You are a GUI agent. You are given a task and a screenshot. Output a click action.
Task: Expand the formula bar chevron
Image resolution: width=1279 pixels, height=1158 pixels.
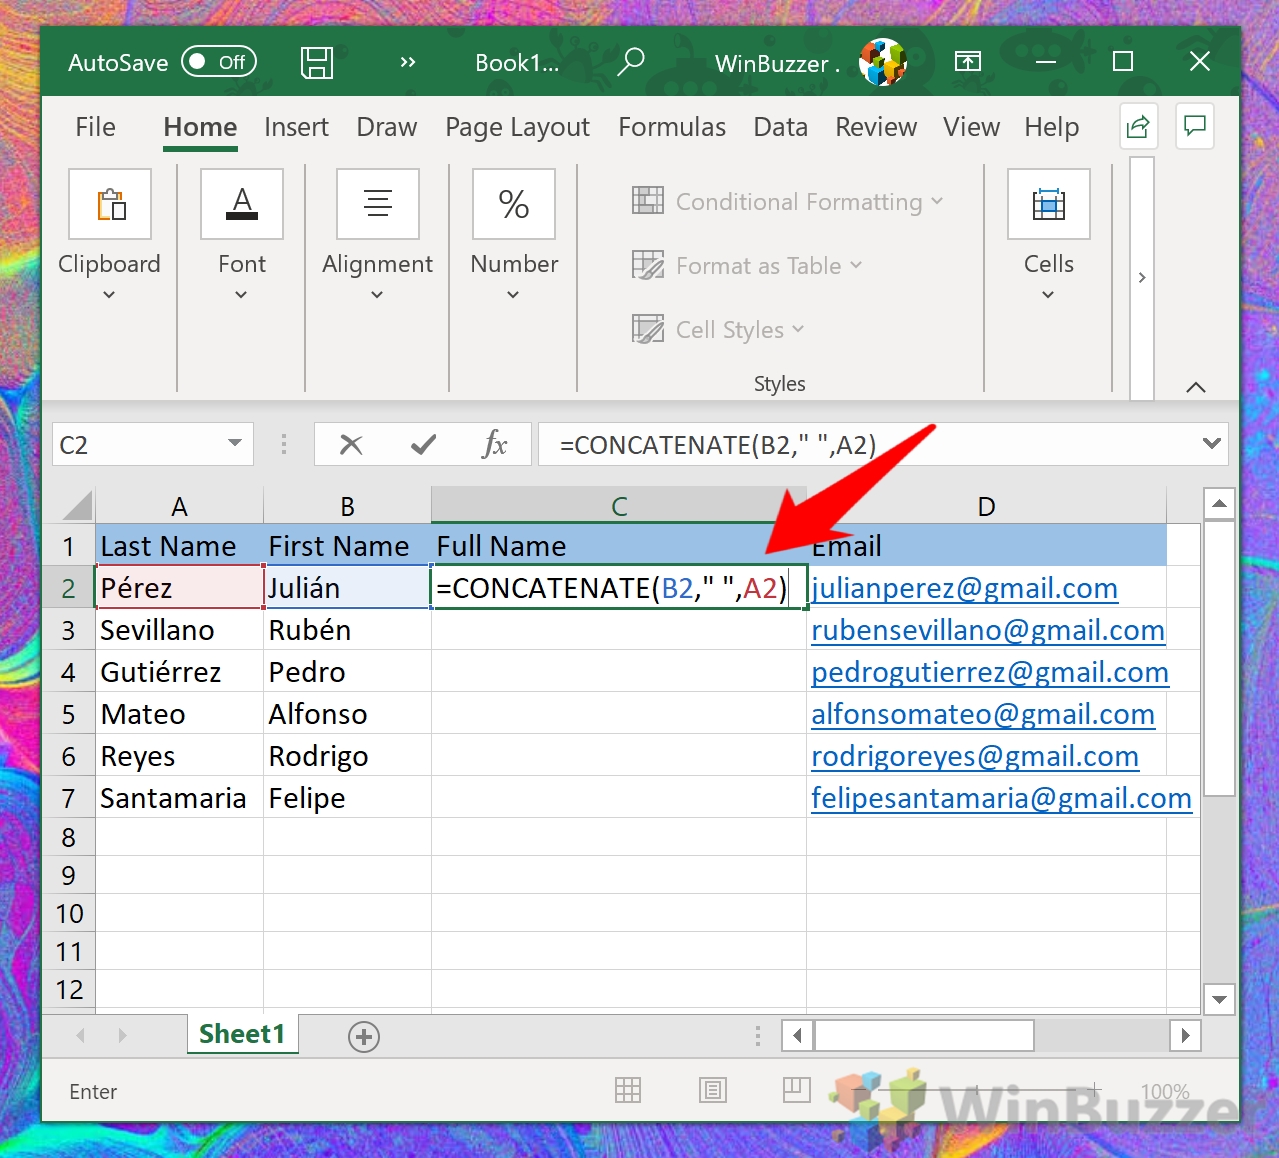(x=1212, y=444)
